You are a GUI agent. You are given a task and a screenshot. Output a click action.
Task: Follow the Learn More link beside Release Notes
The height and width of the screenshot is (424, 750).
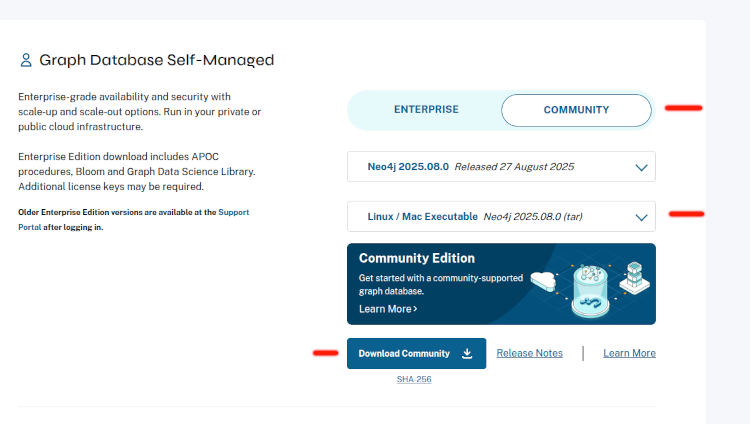click(x=629, y=353)
